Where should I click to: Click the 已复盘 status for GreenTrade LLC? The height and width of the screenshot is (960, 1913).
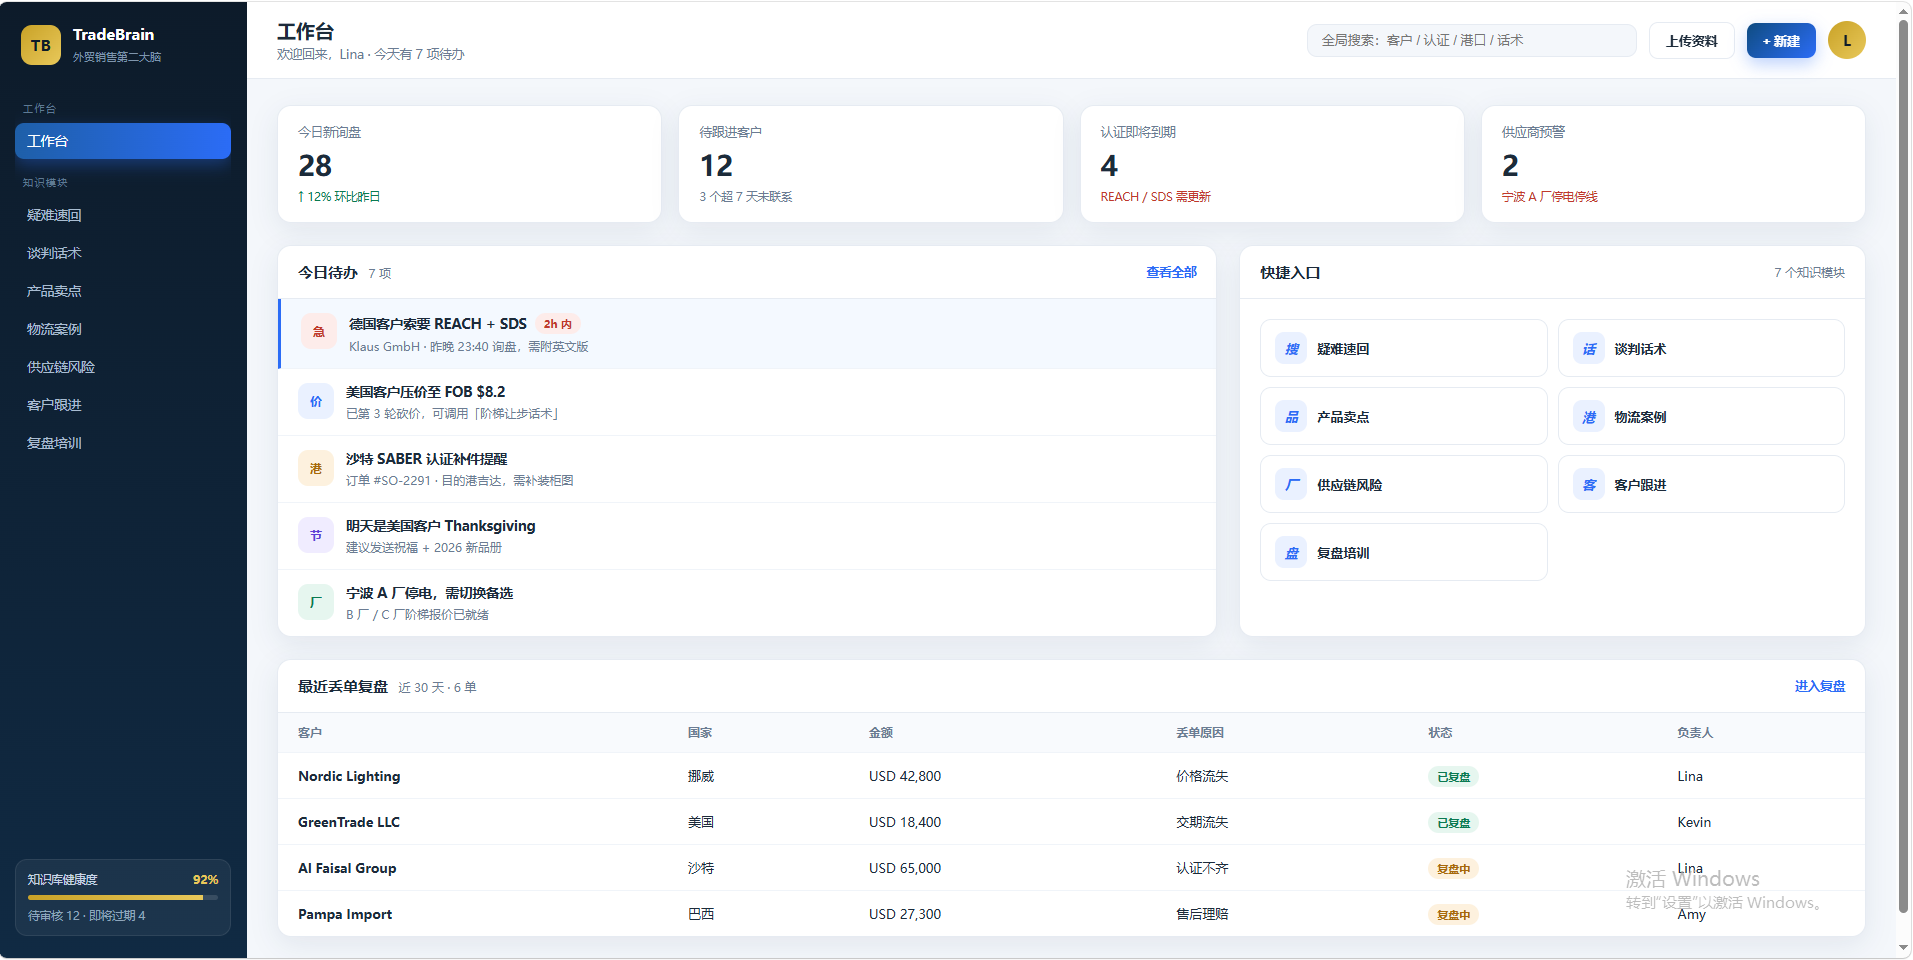point(1453,823)
